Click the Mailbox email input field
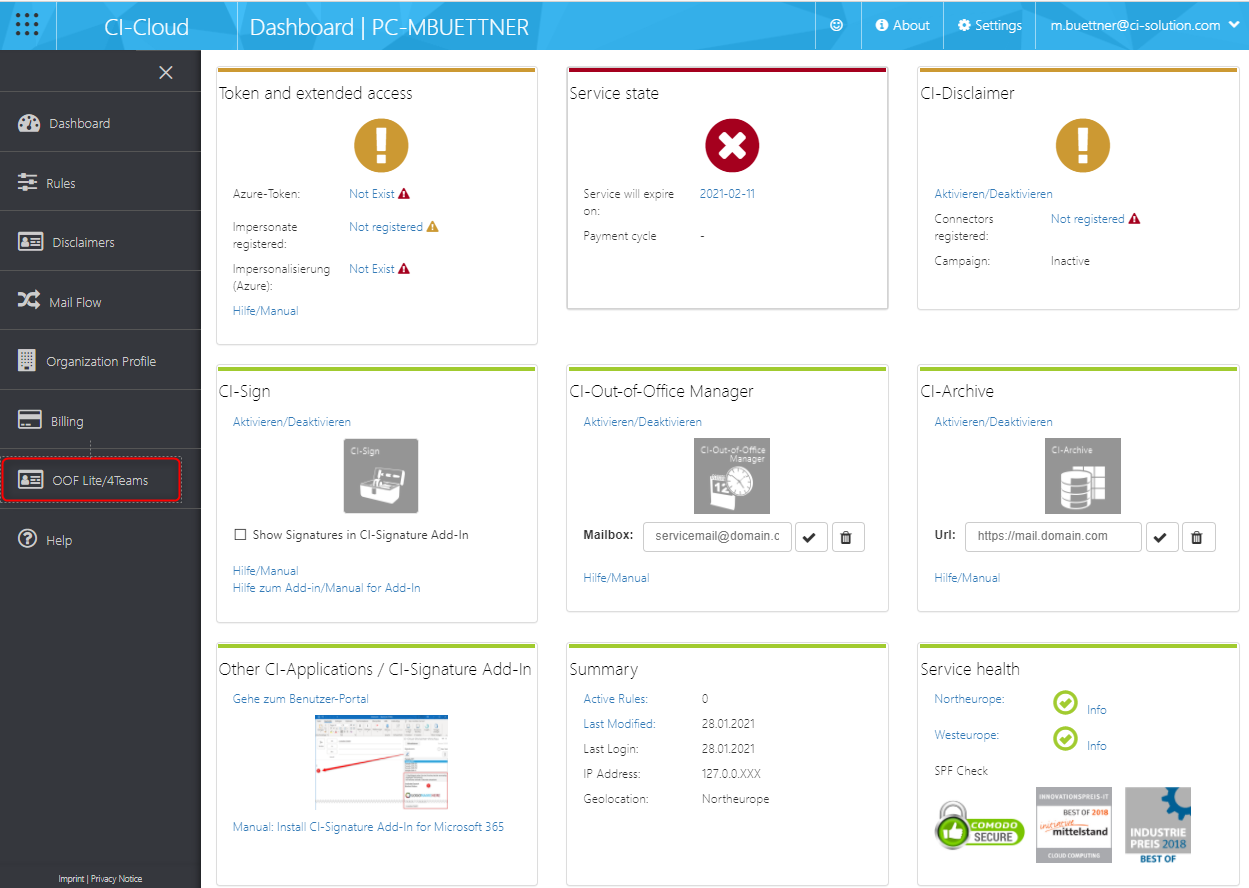The image size is (1249, 888). tap(717, 536)
